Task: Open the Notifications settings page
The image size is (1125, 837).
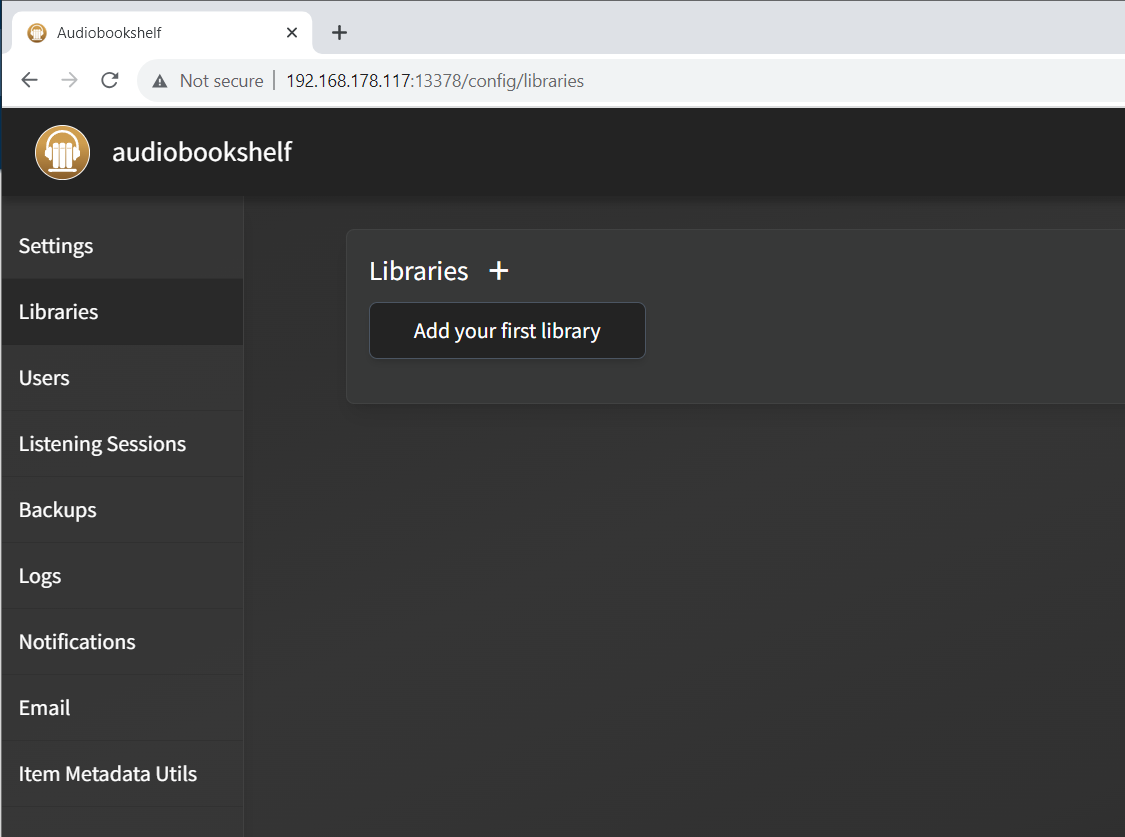Action: (x=77, y=642)
